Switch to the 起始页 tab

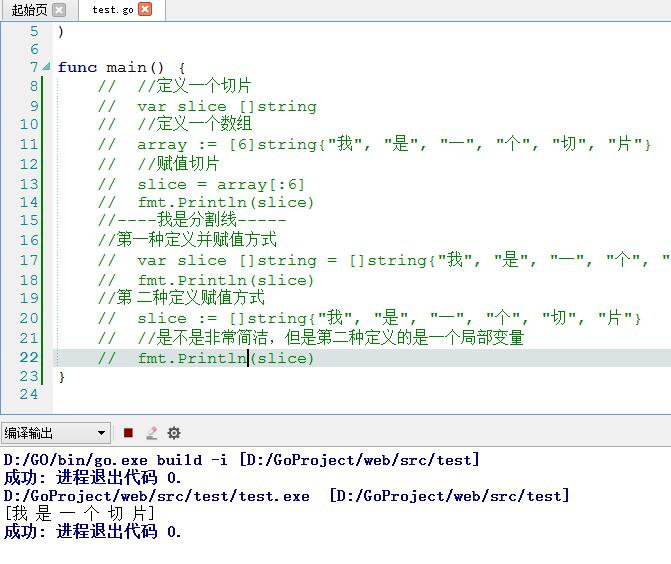29,10
